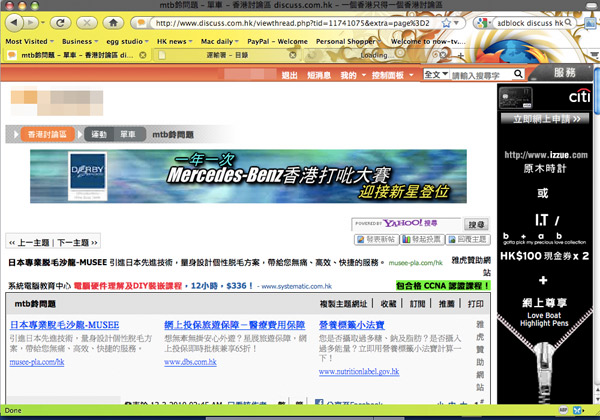
Task: Click the Derby logo thumbnail in the banner
Action: click(88, 176)
